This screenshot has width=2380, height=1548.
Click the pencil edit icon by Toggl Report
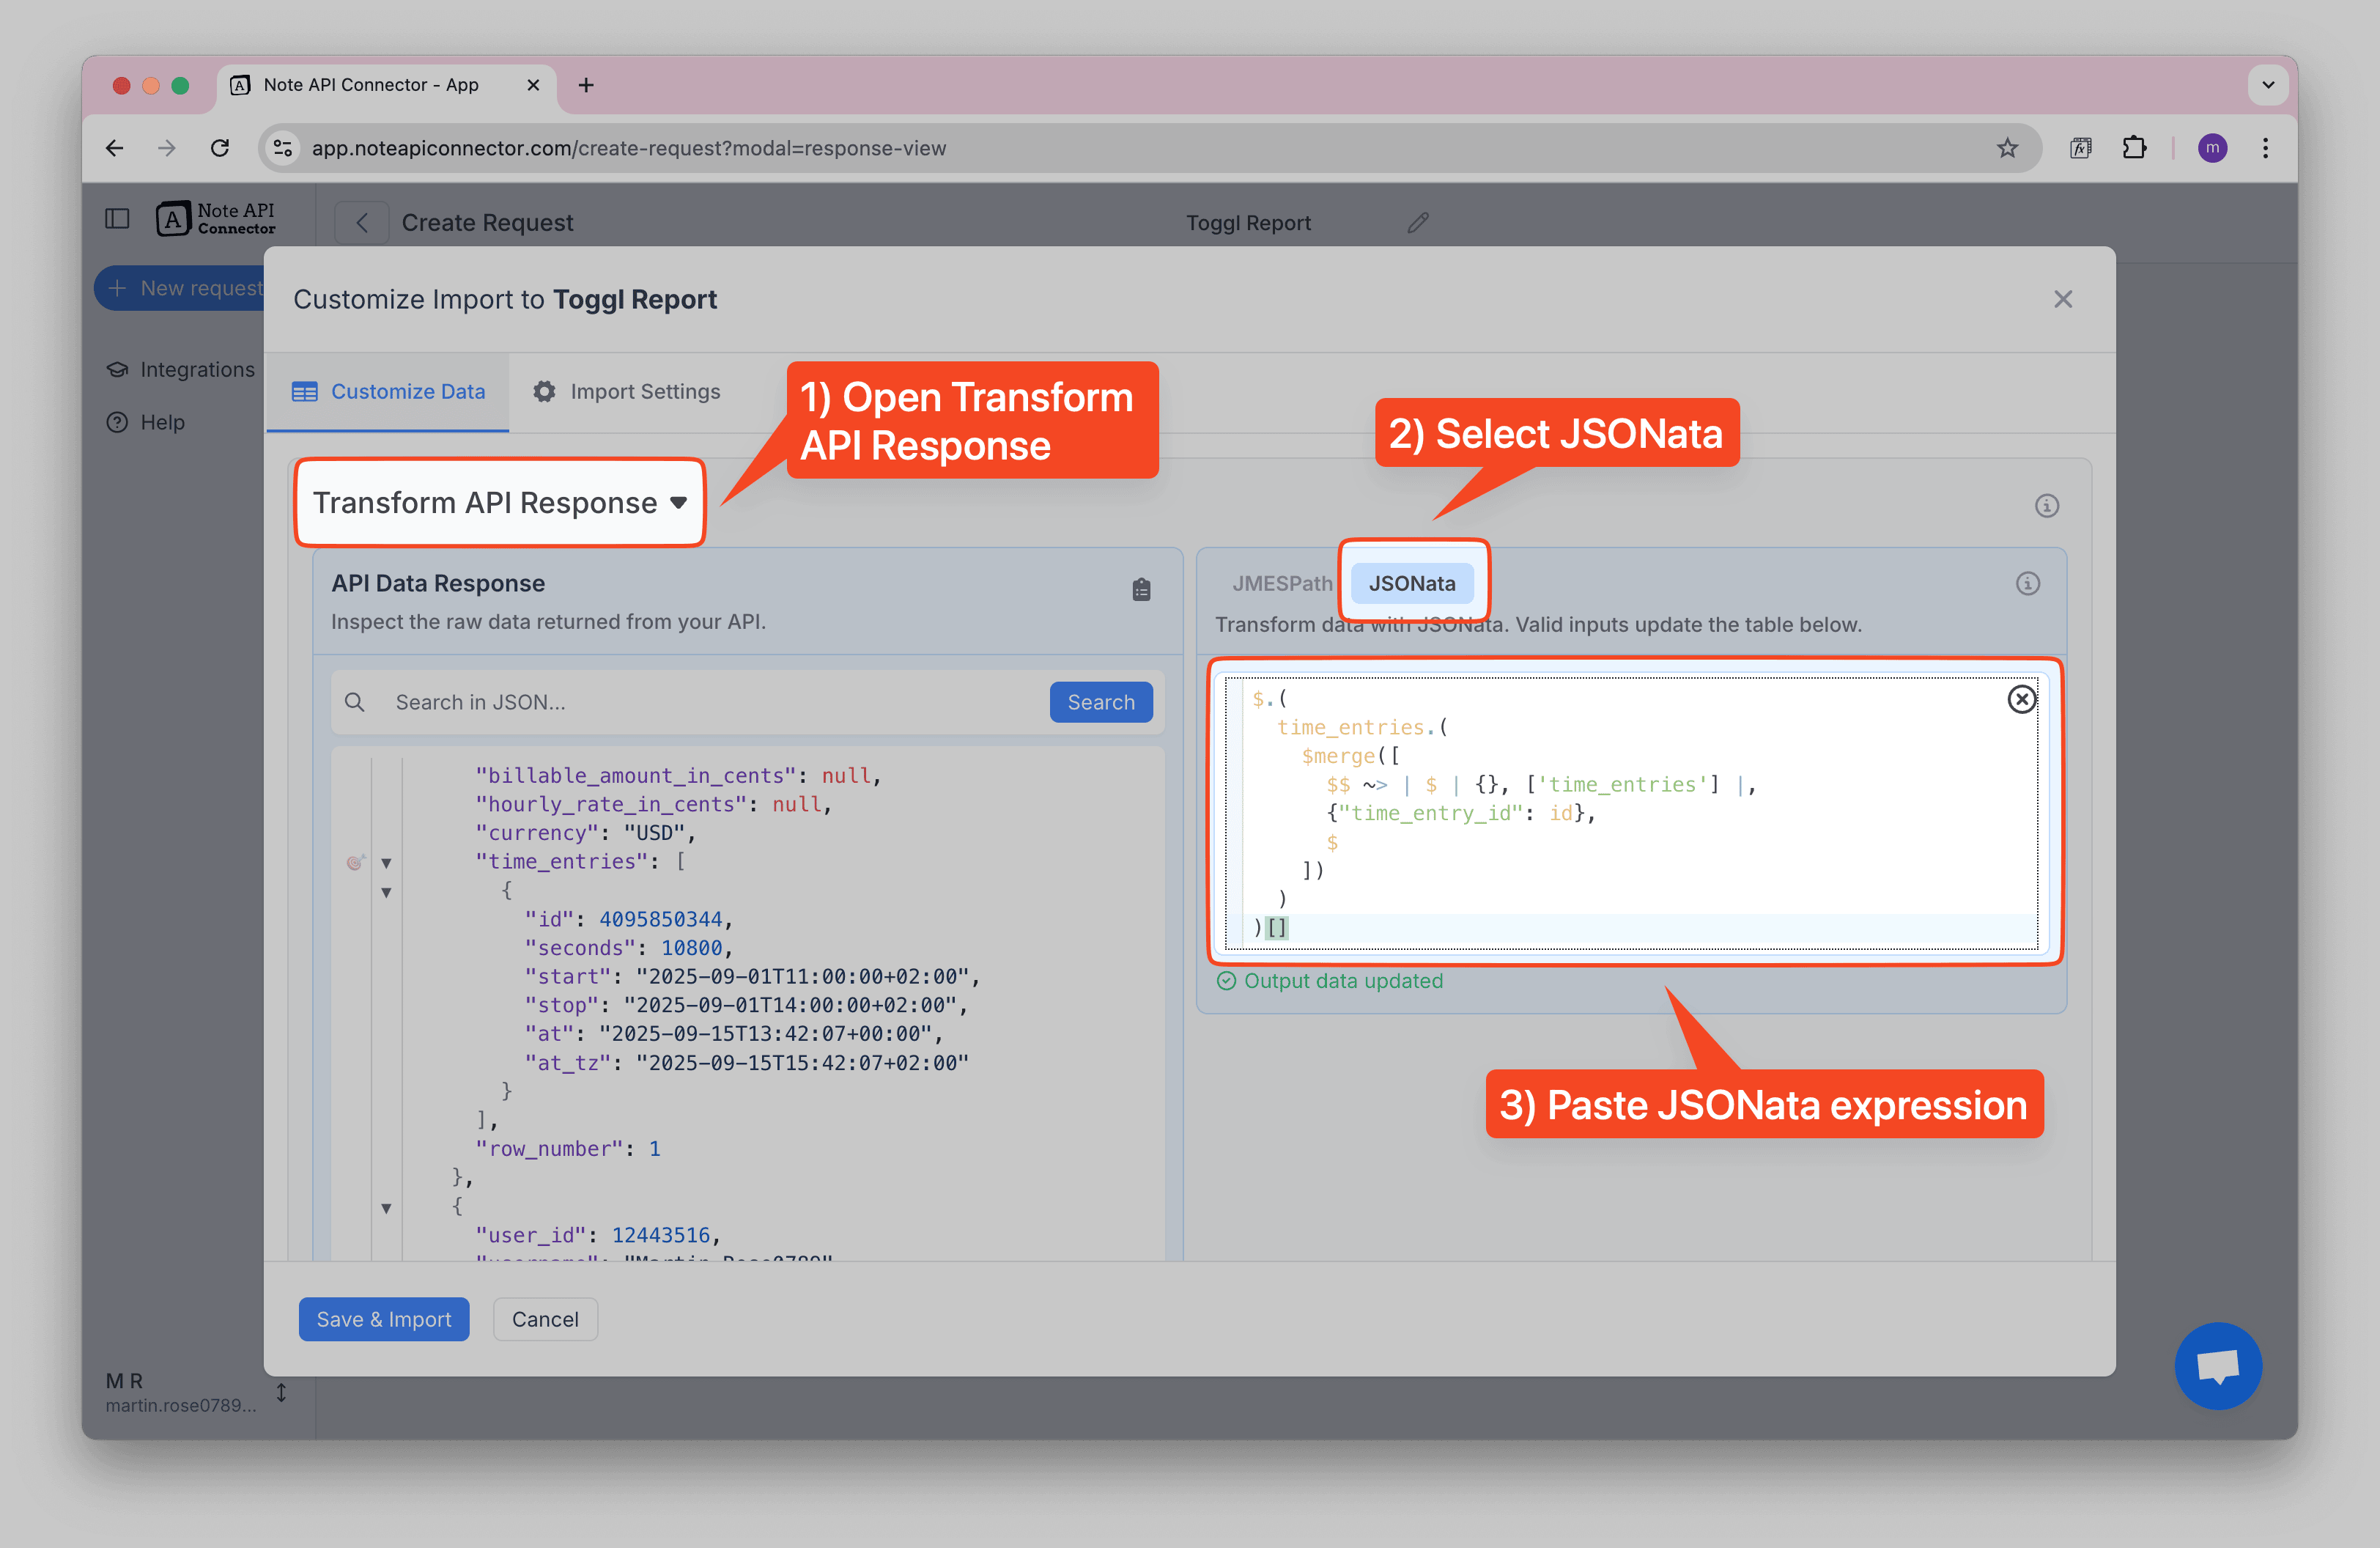1417,222
